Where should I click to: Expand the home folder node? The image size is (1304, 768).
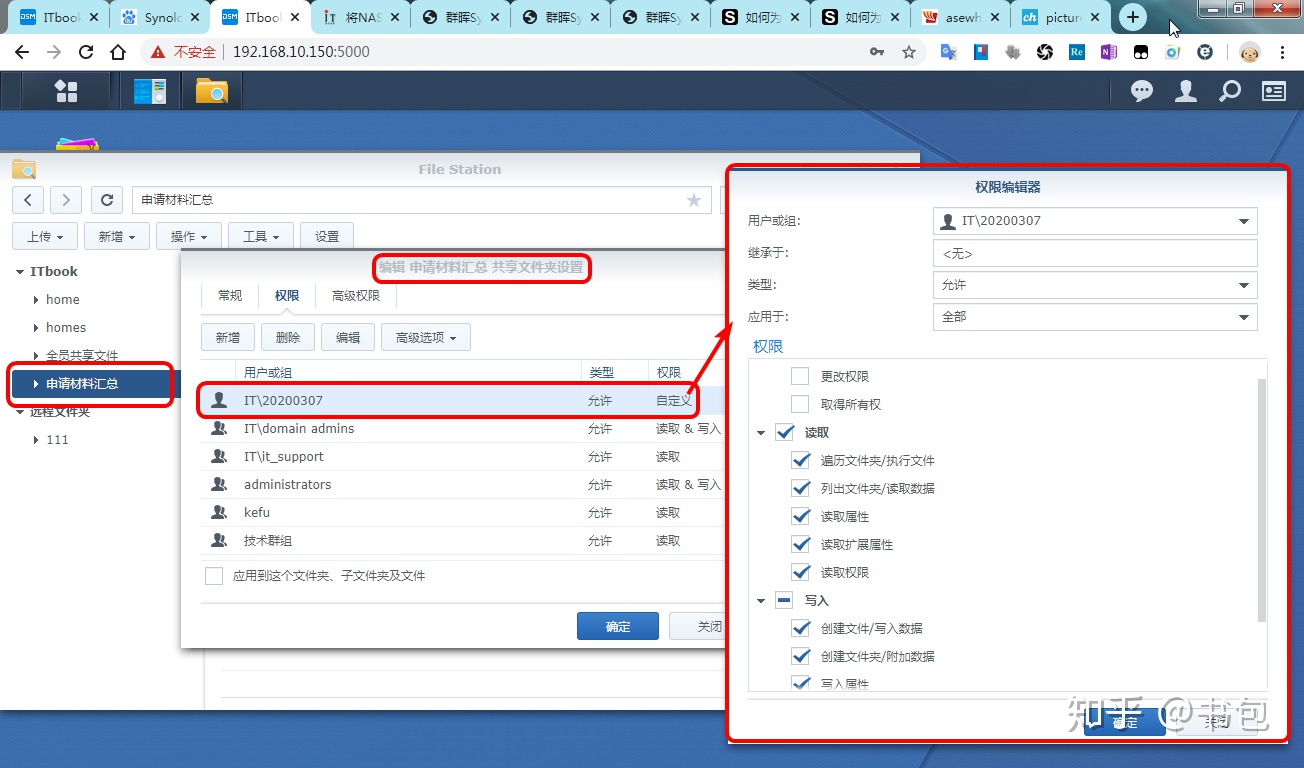pos(36,300)
